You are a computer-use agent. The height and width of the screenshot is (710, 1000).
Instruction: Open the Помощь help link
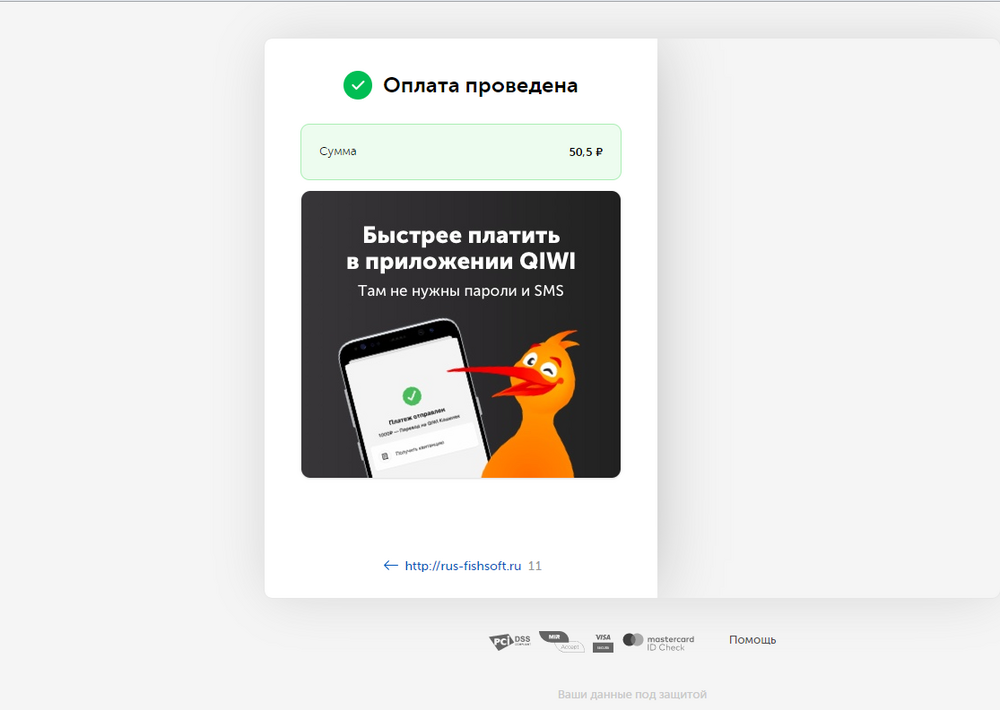pyautogui.click(x=752, y=640)
